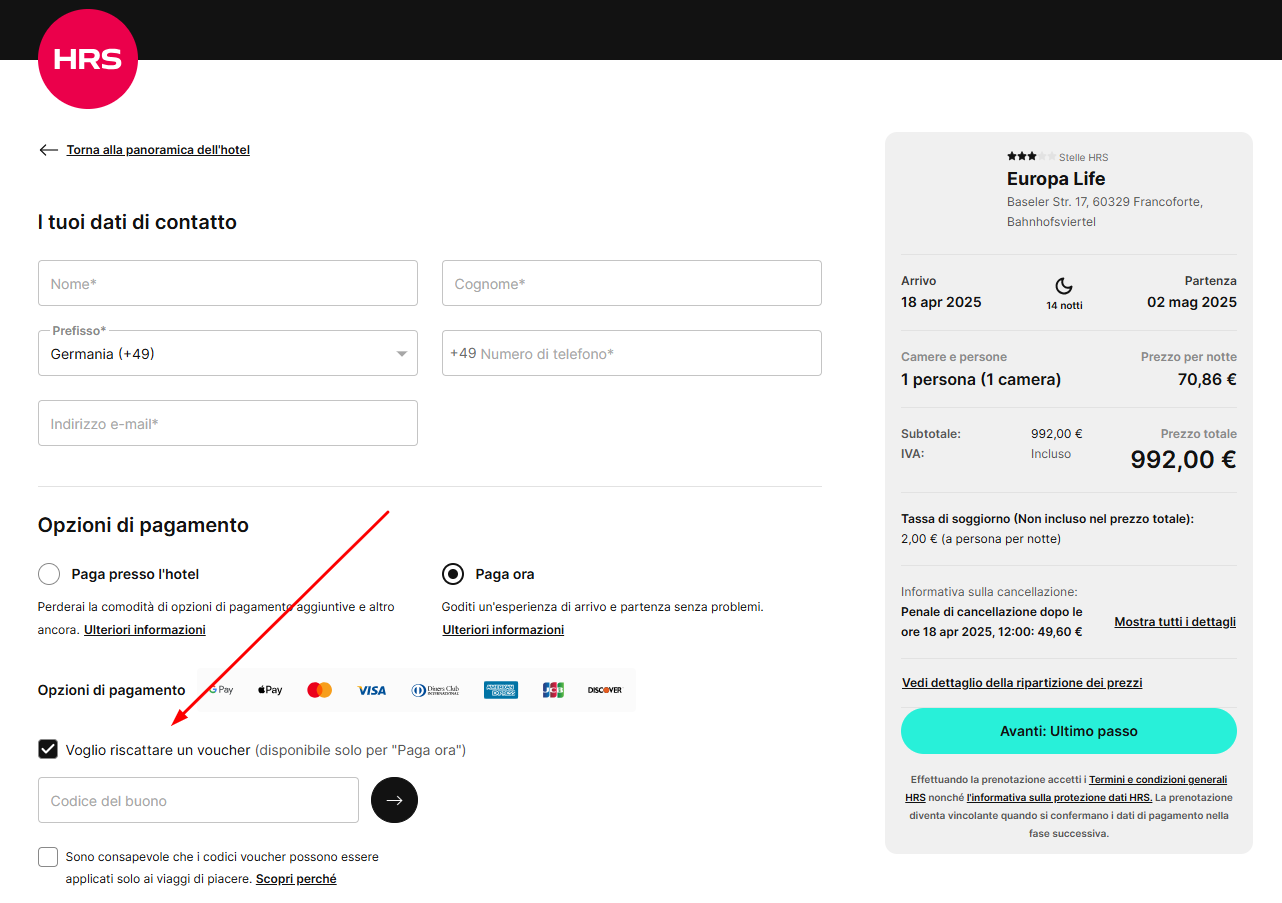Submit voucher code with arrow button
This screenshot has height=903, width=1282.
click(394, 800)
